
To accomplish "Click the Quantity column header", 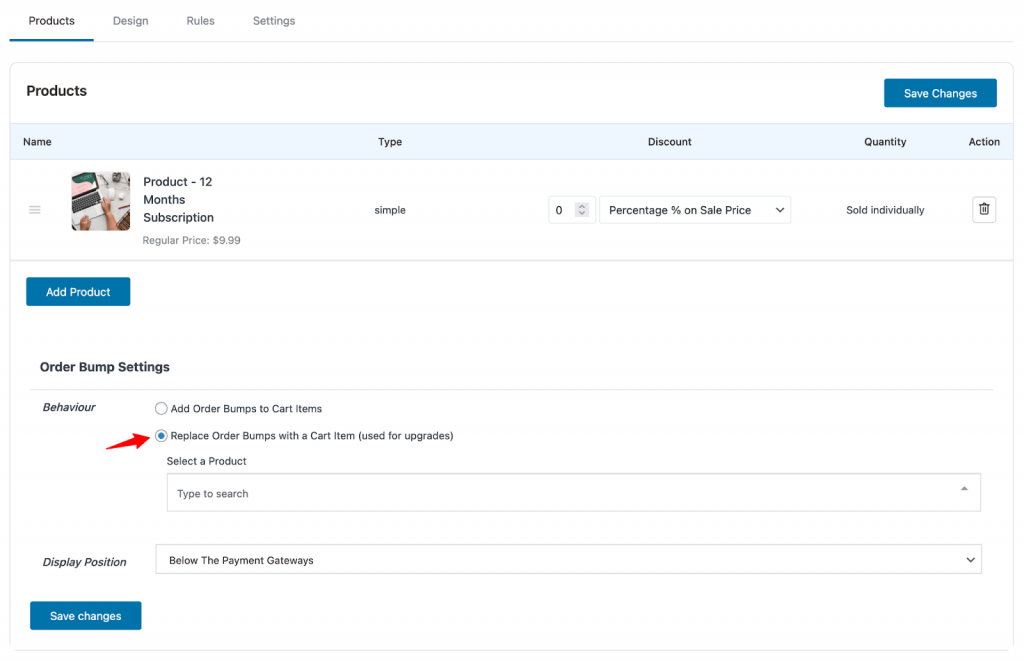I will pyautogui.click(x=885, y=142).
